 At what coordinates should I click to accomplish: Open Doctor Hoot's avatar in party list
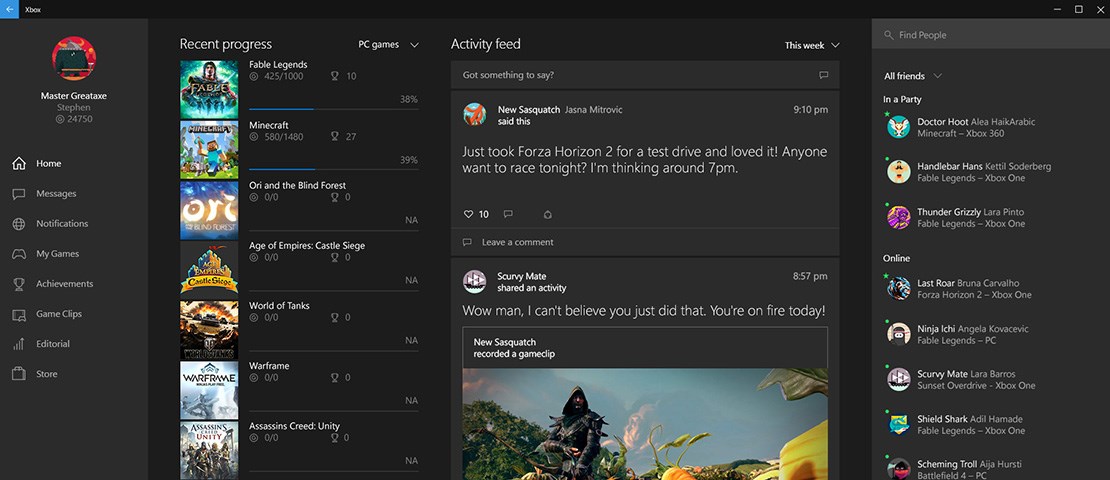coord(898,127)
